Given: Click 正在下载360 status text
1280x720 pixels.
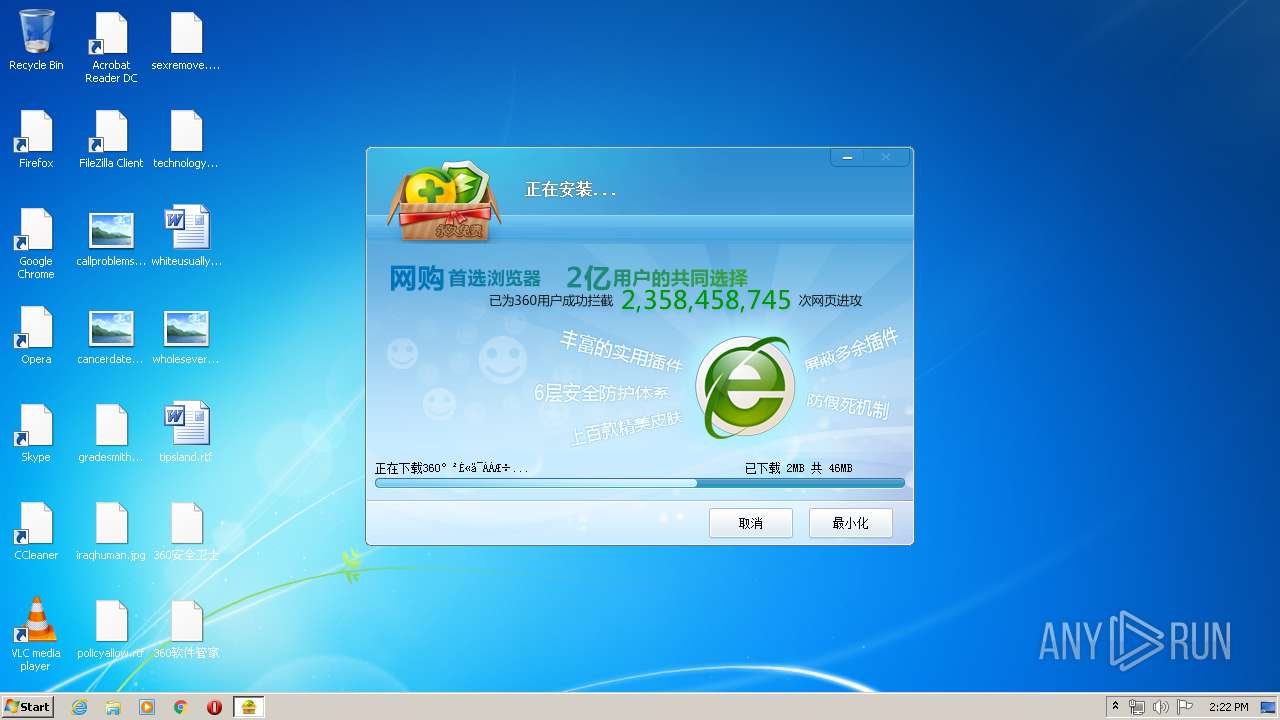Looking at the screenshot, I should pyautogui.click(x=451, y=468).
